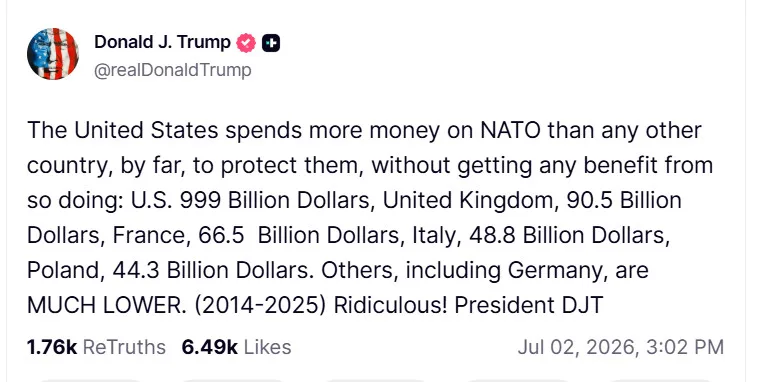This screenshot has height=382, width=762.
Task: Click the ReTruths label text
Action: click(124, 347)
